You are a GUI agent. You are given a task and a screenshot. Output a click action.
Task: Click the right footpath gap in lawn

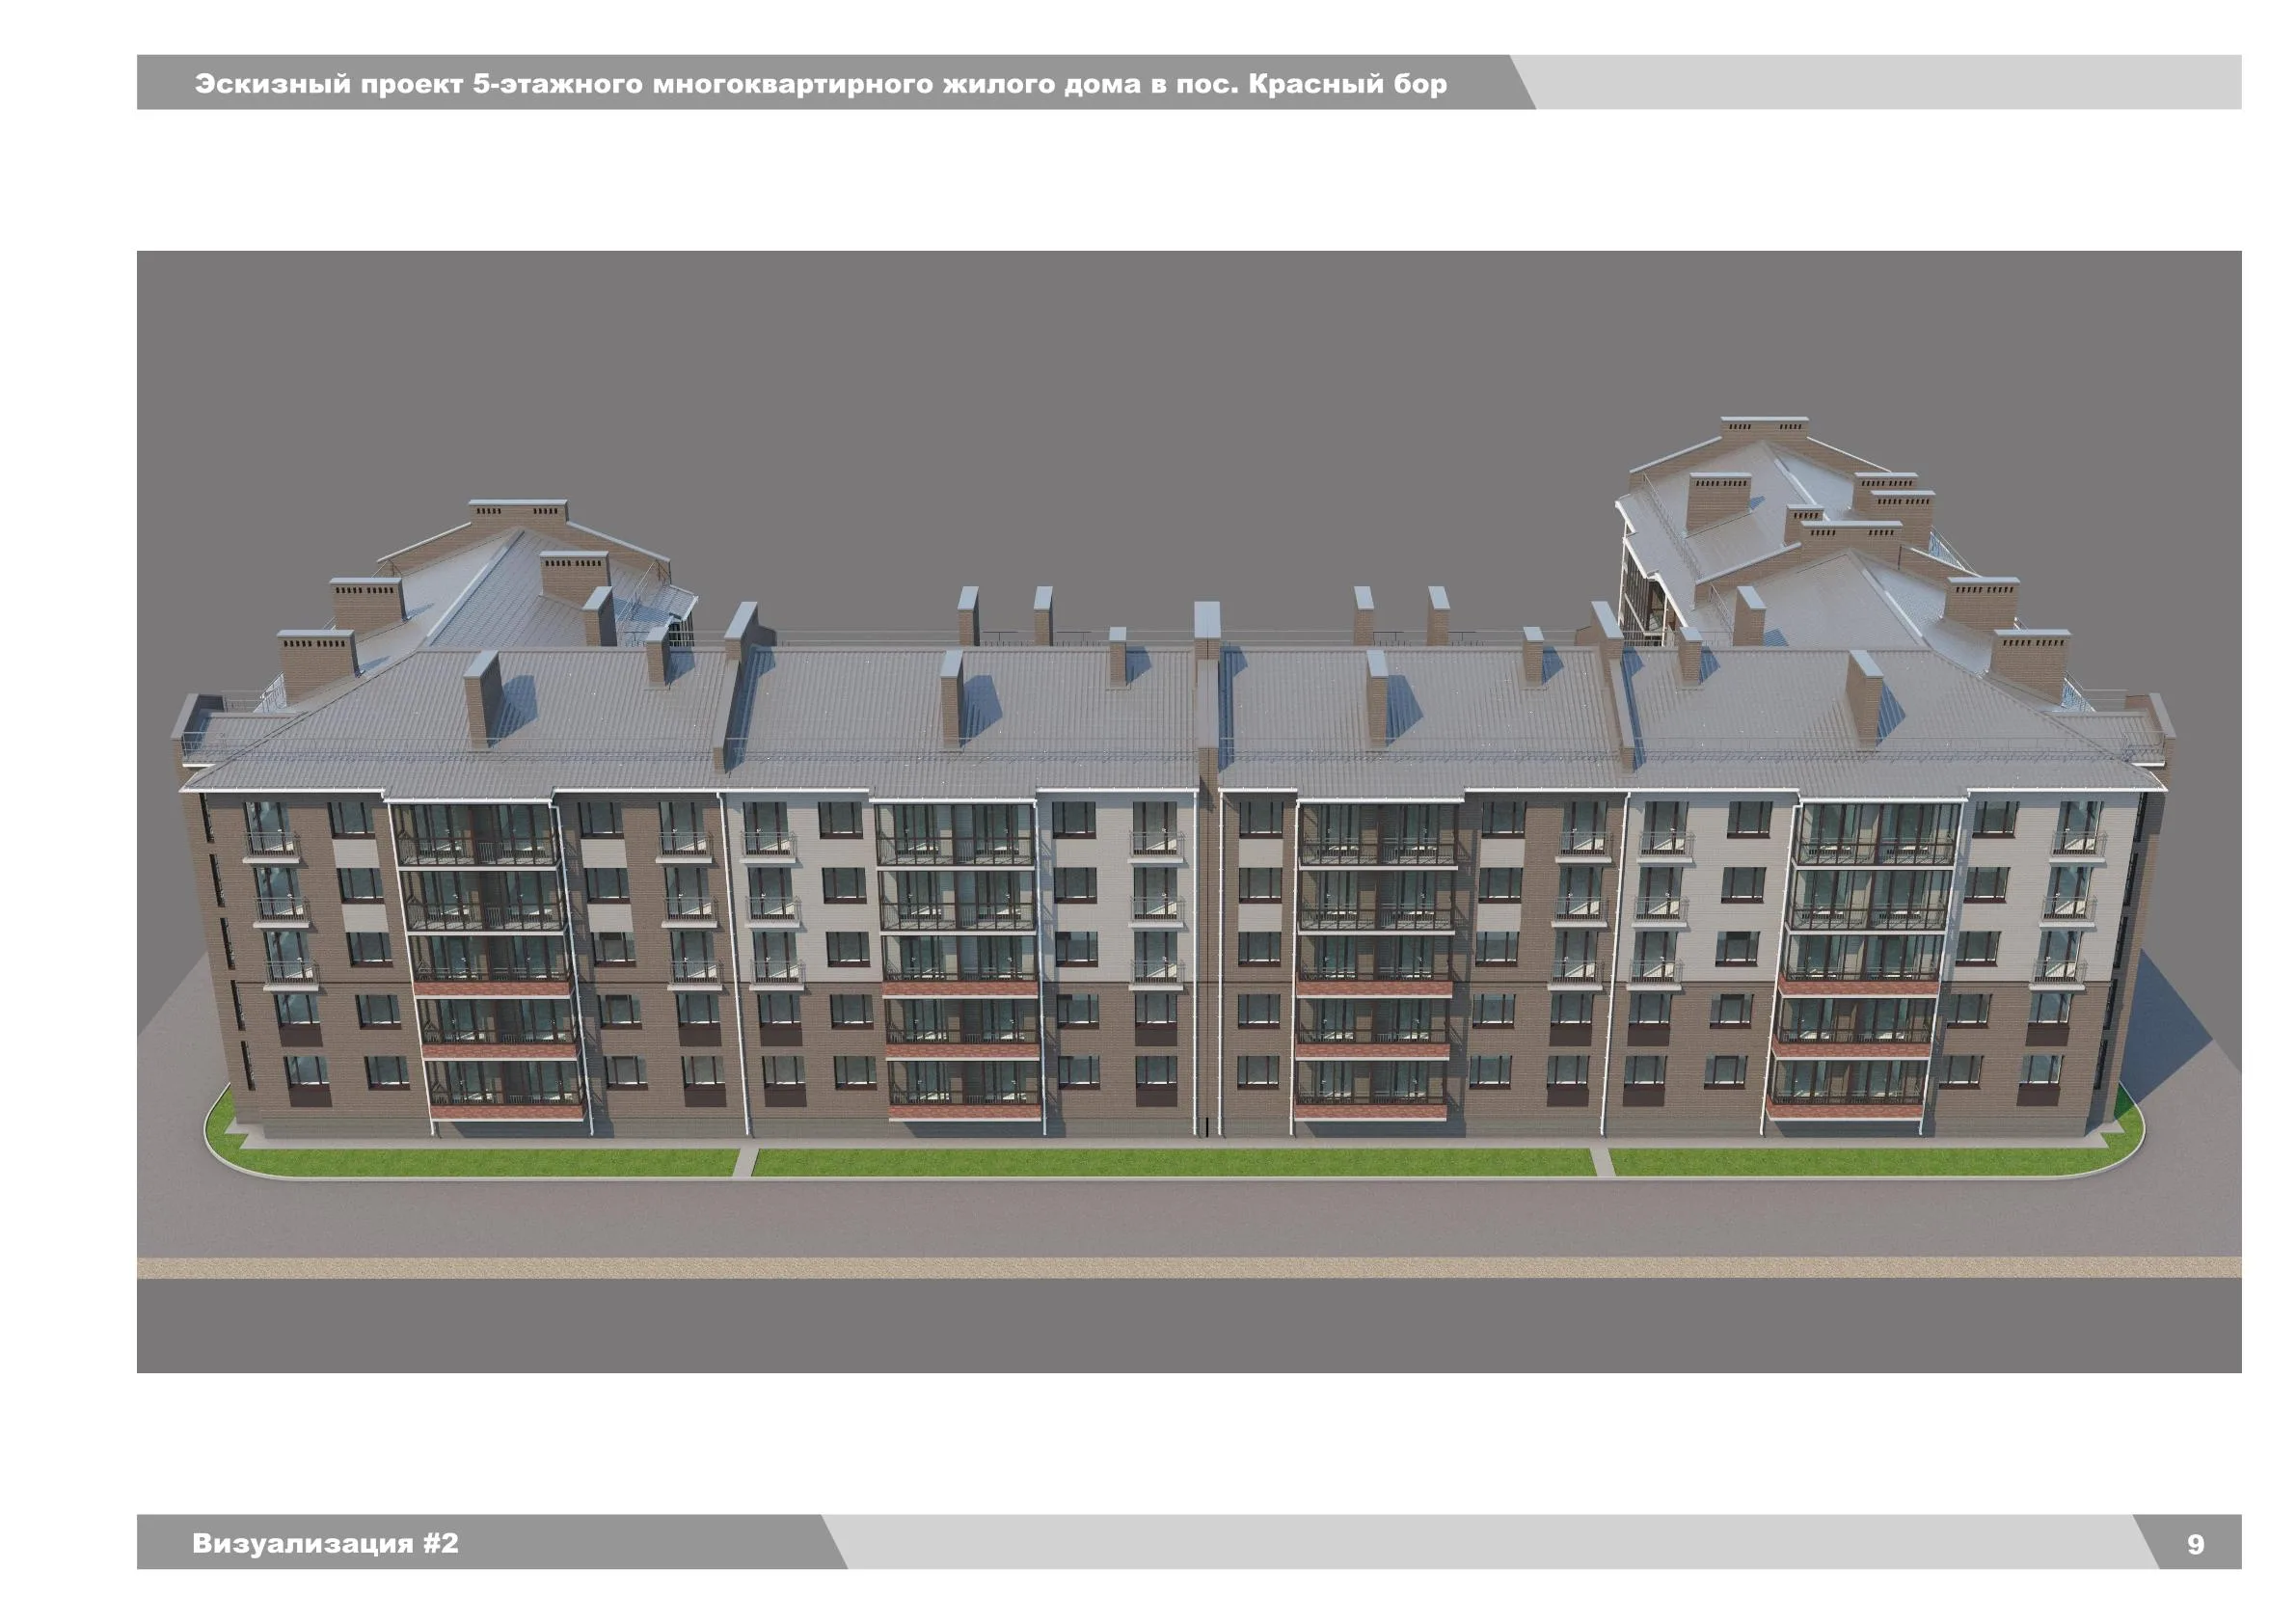(x=1601, y=1161)
